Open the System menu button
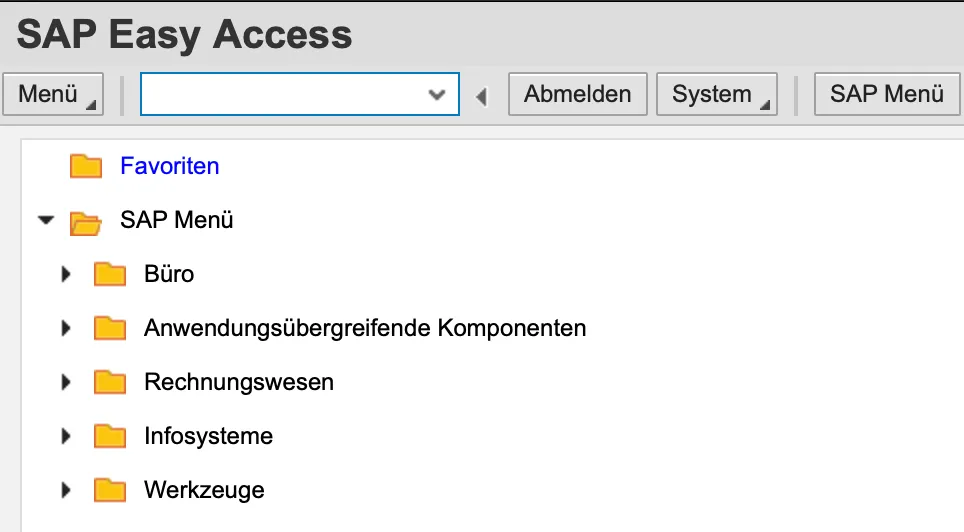 point(716,95)
